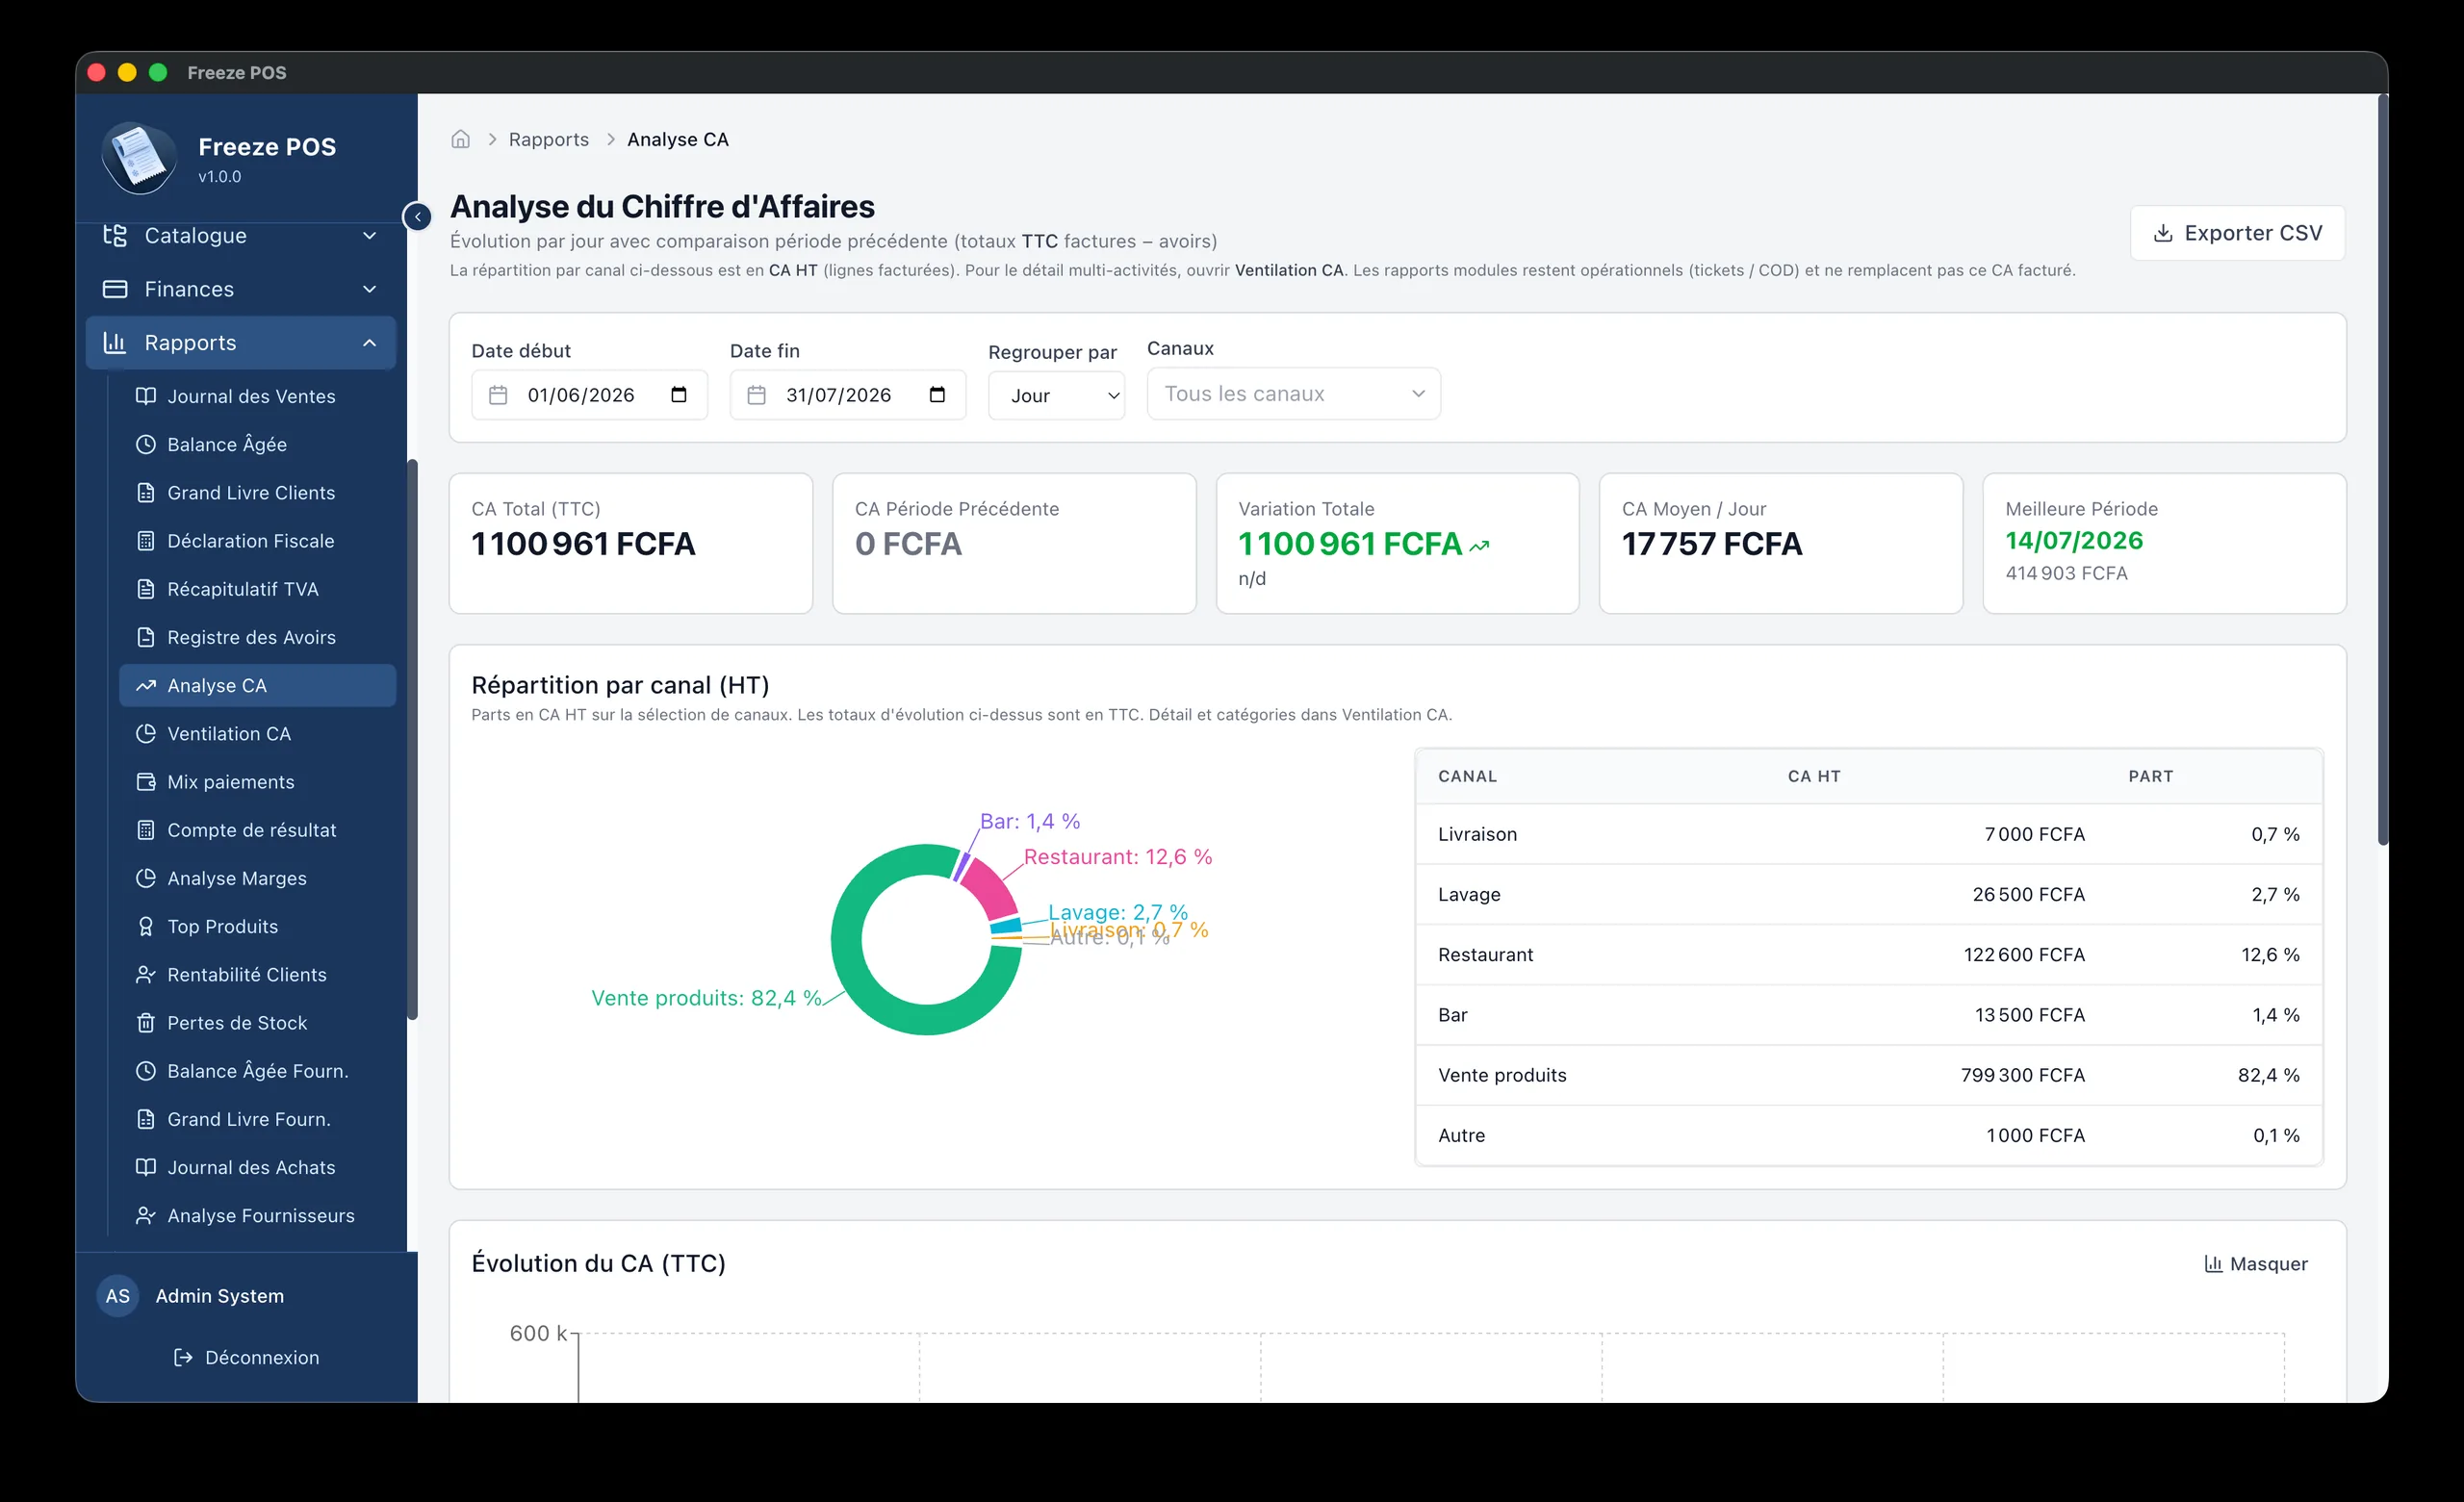
Task: Click the Journal des Ventes book icon
Action: [146, 396]
